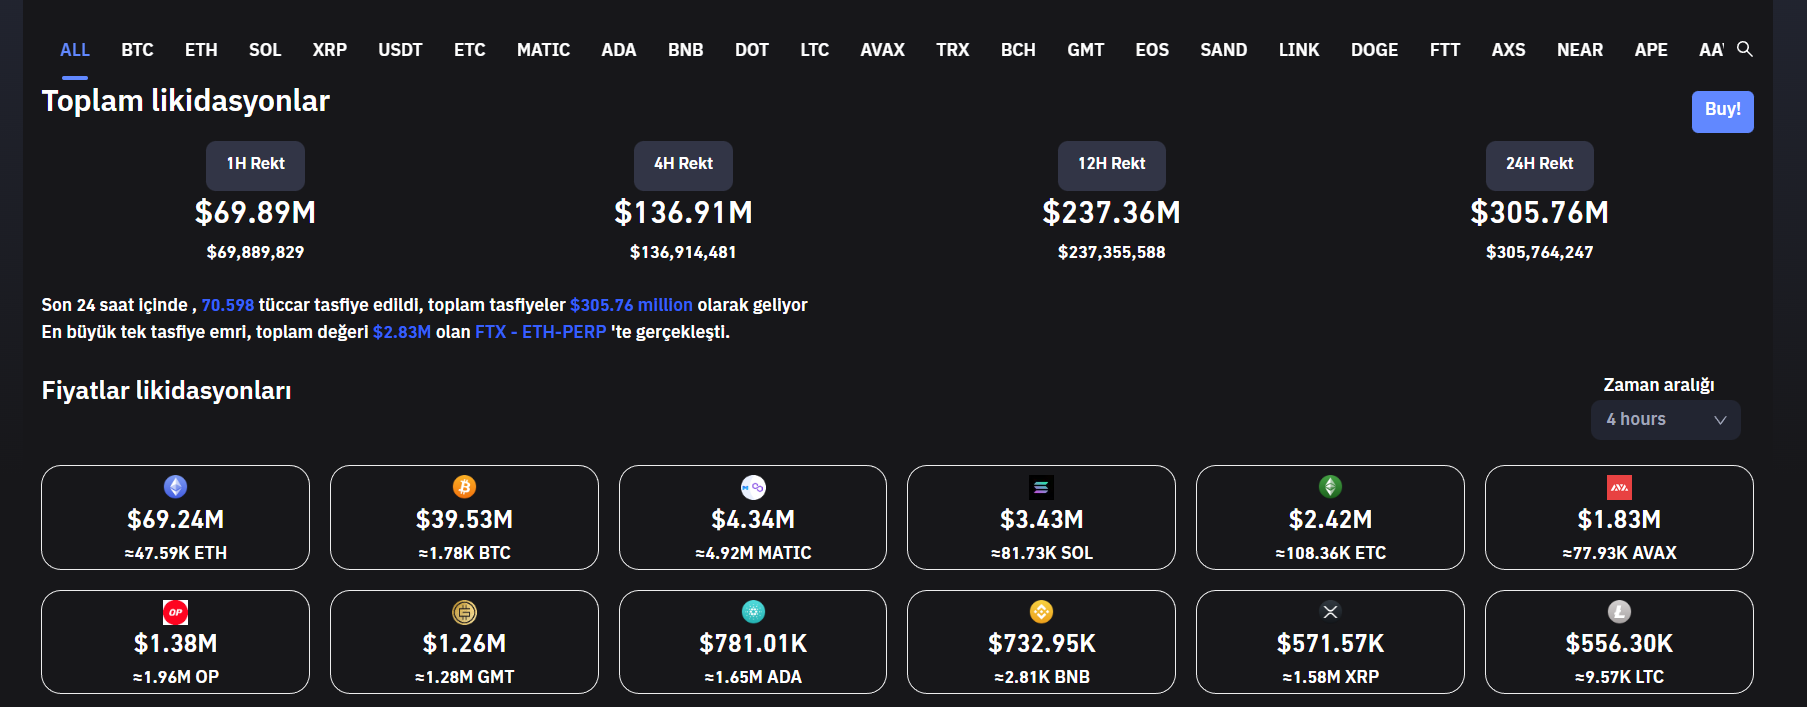
Task: Click the $781.01K ADA liquidation card
Action: [753, 642]
